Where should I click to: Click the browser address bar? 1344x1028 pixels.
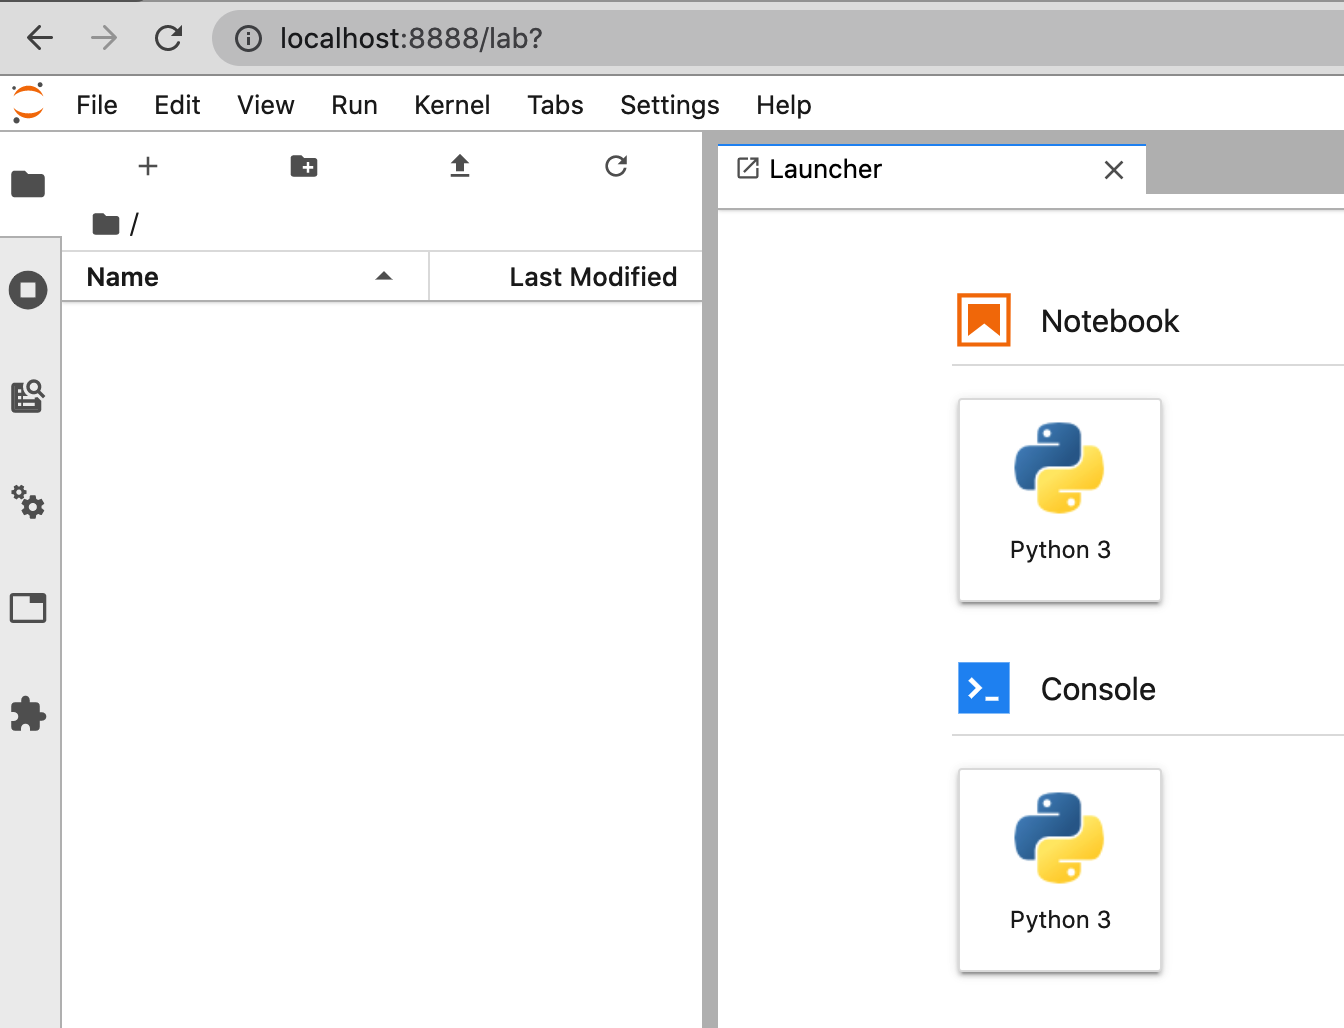coord(700,38)
